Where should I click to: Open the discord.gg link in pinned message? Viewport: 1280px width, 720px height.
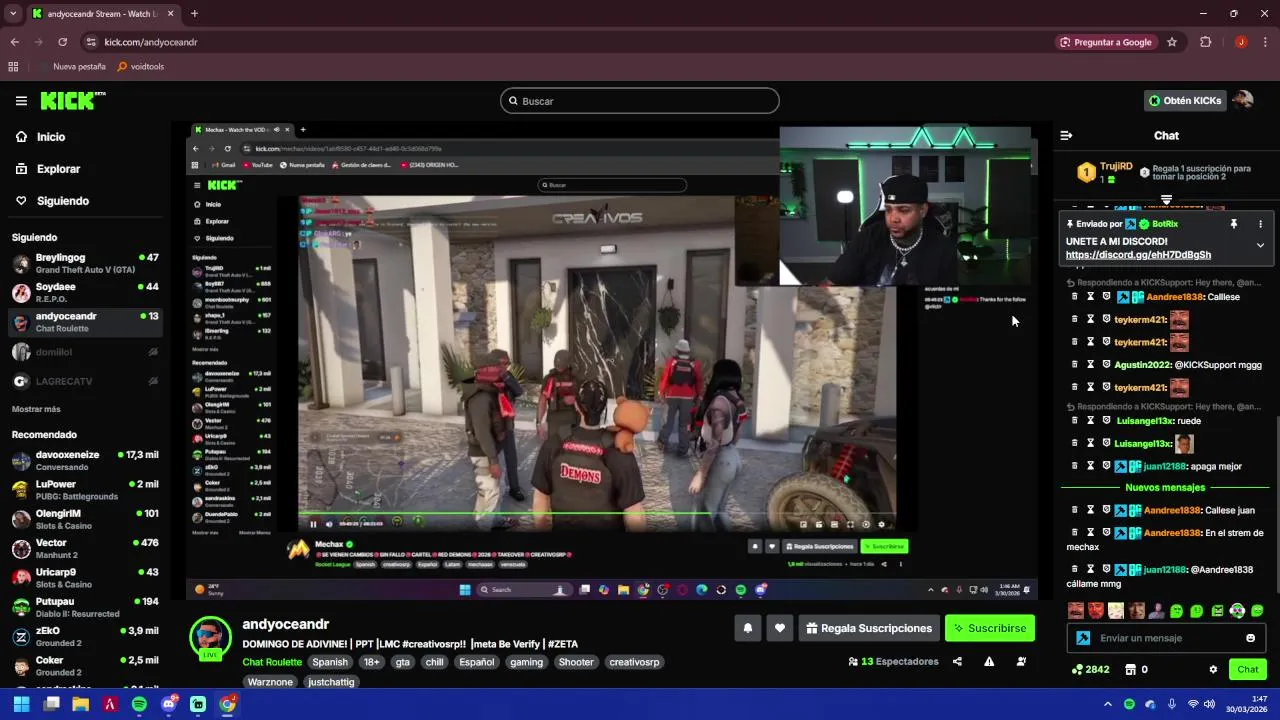[1138, 255]
